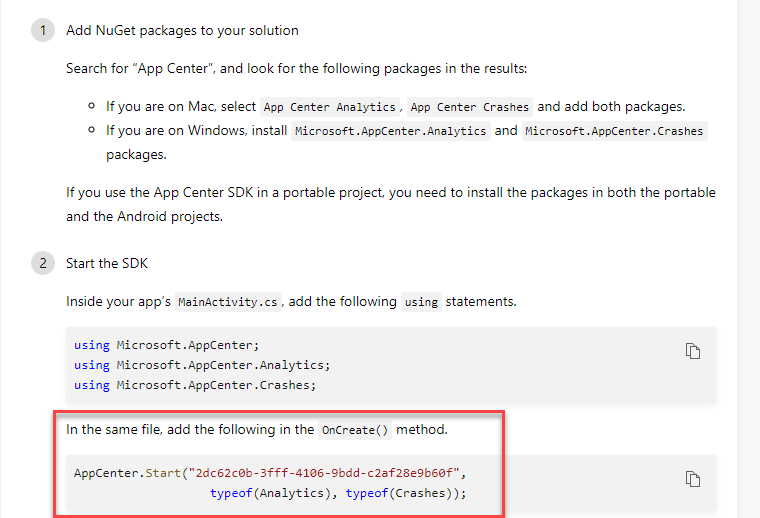Click the step 2 number badge
The height and width of the screenshot is (518, 760).
[x=43, y=264]
